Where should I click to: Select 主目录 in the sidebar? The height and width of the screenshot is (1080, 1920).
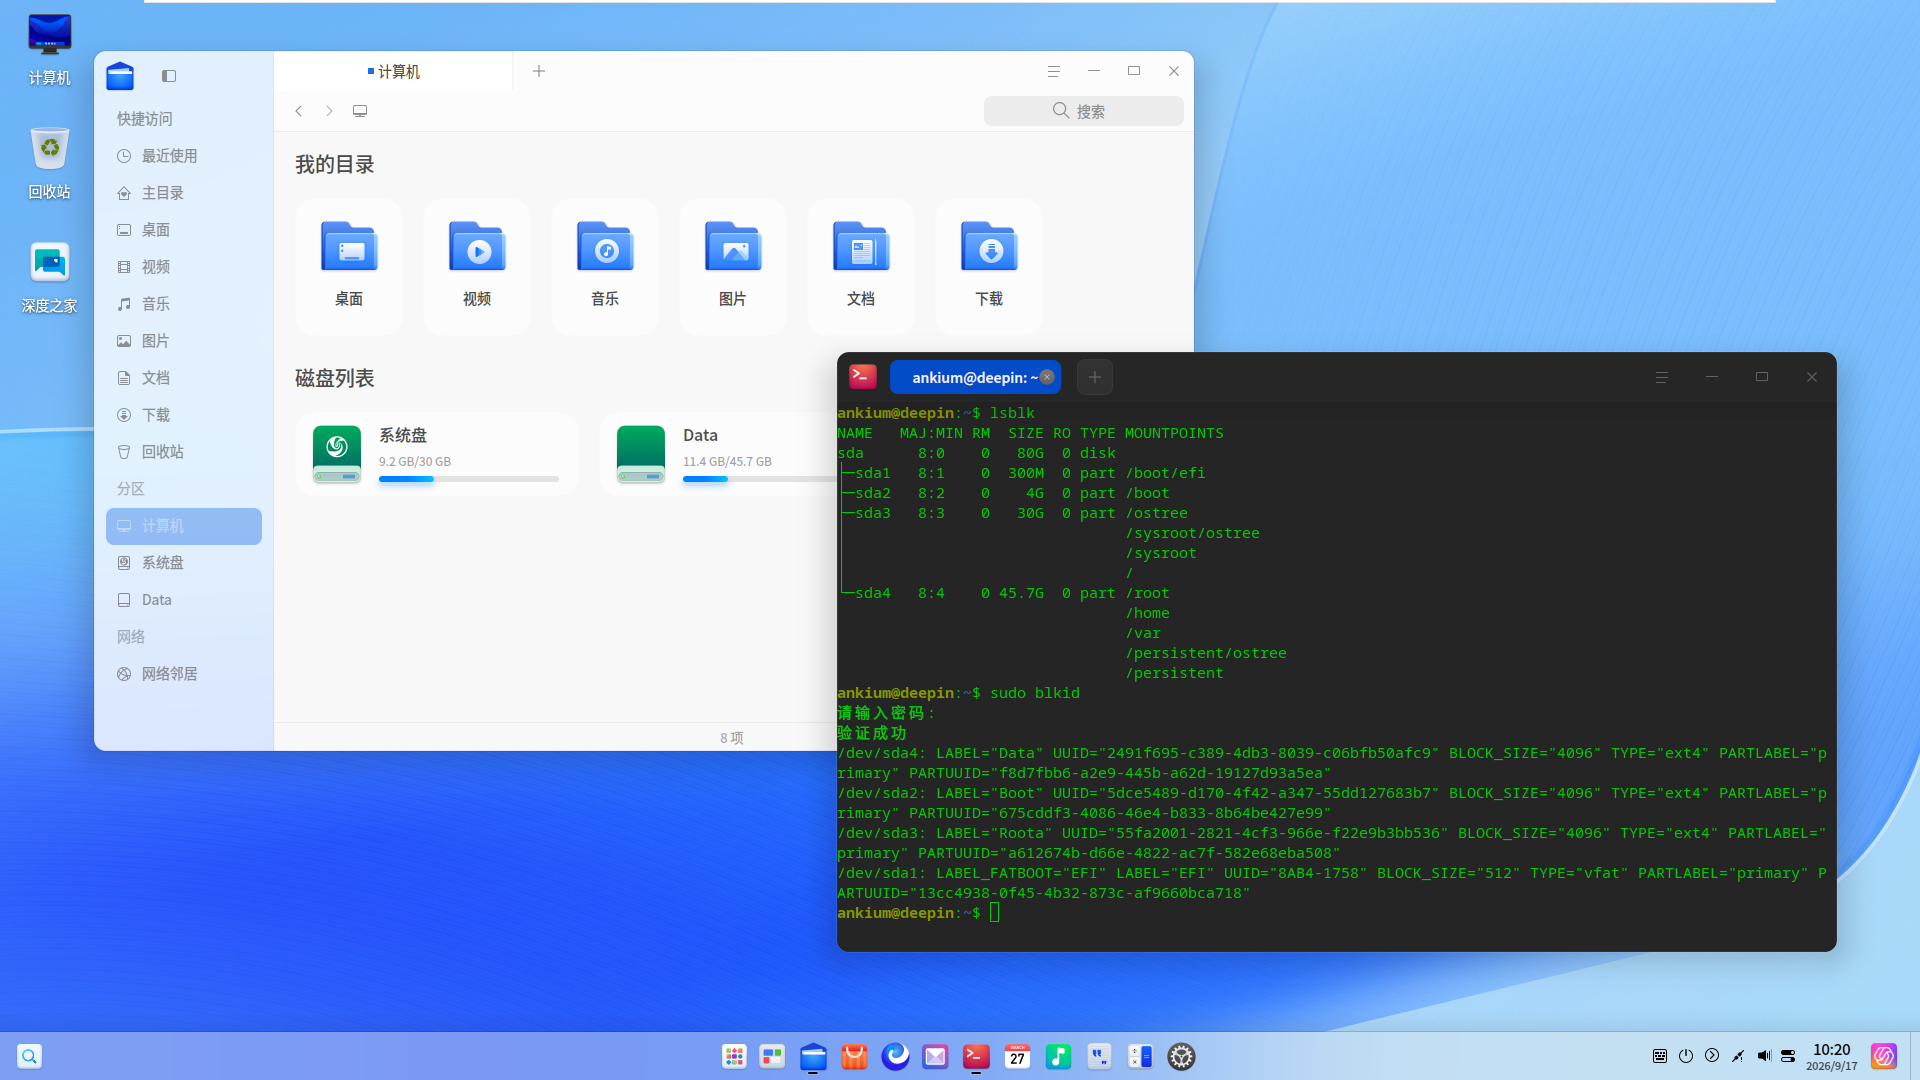coord(184,193)
